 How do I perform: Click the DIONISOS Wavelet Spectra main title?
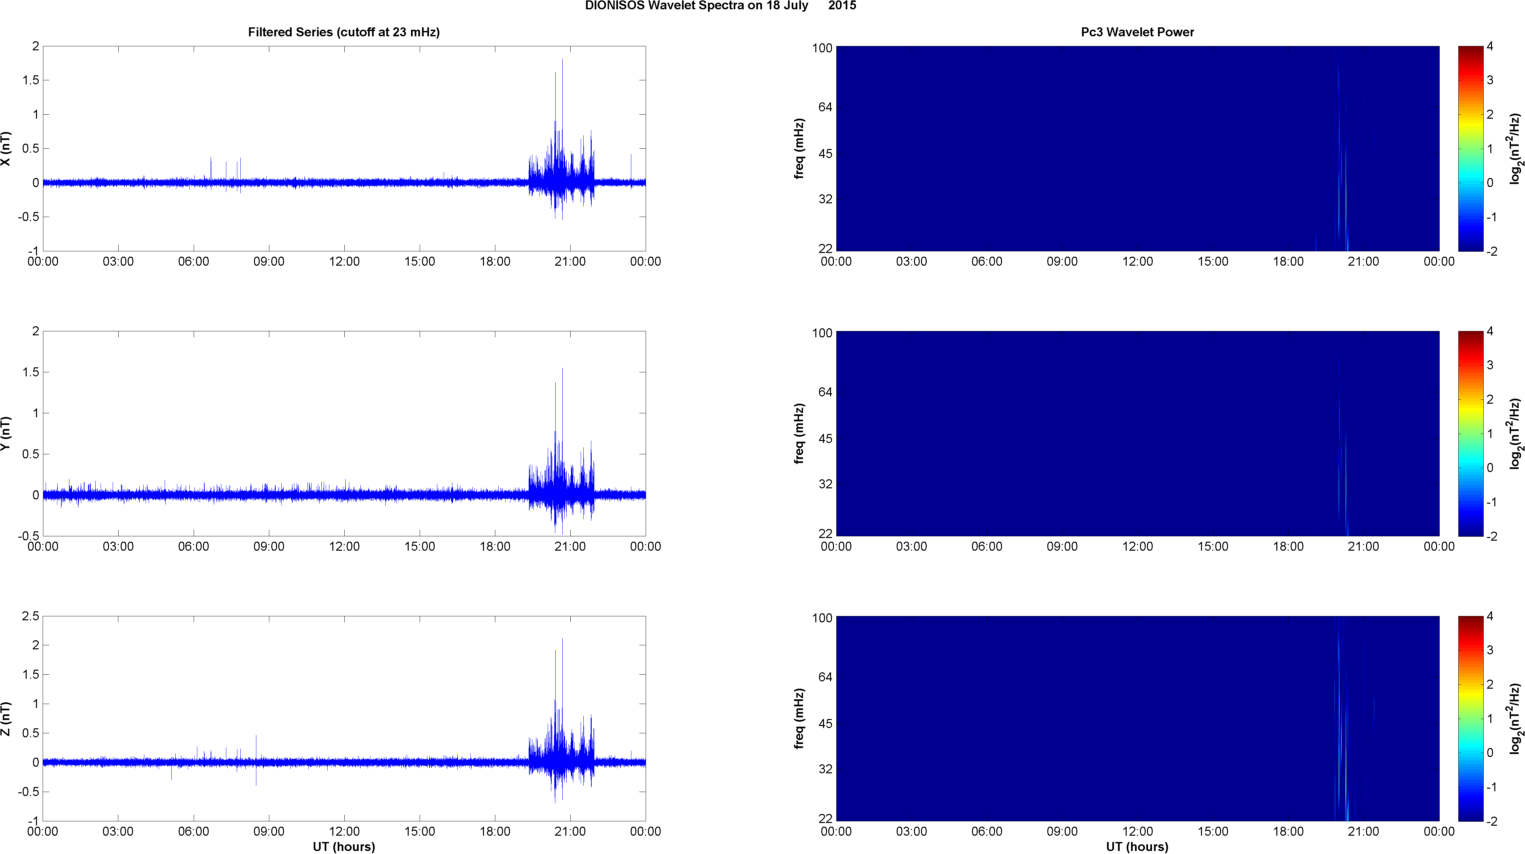[x=720, y=6]
